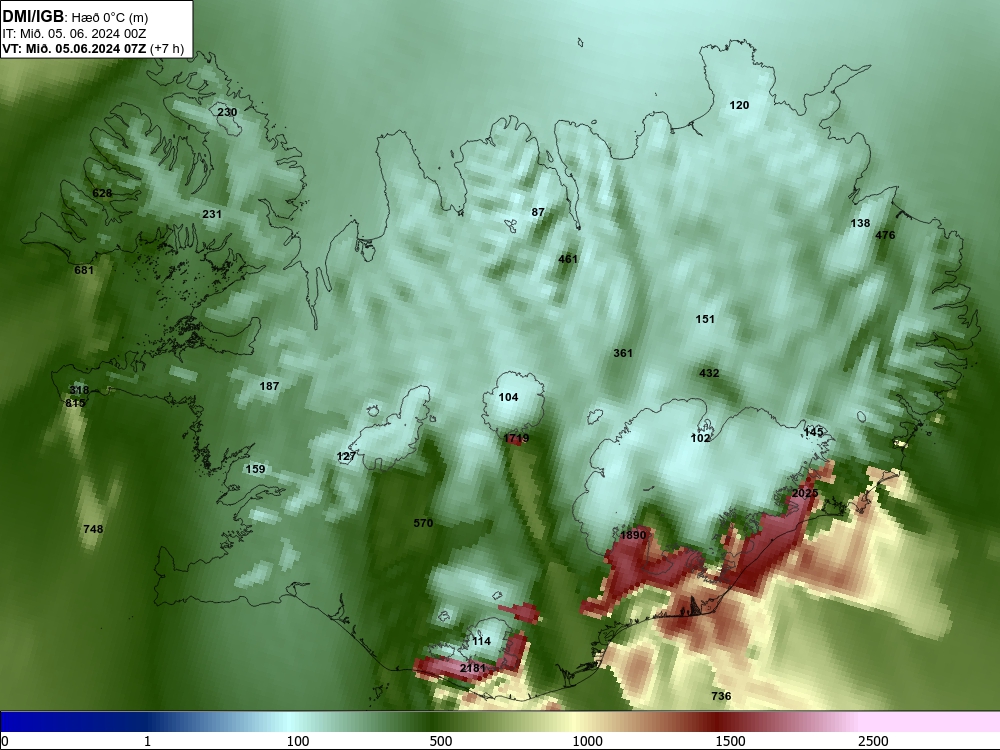Click the 1719 value label
Image resolution: width=1000 pixels, height=750 pixels.
coord(516,438)
